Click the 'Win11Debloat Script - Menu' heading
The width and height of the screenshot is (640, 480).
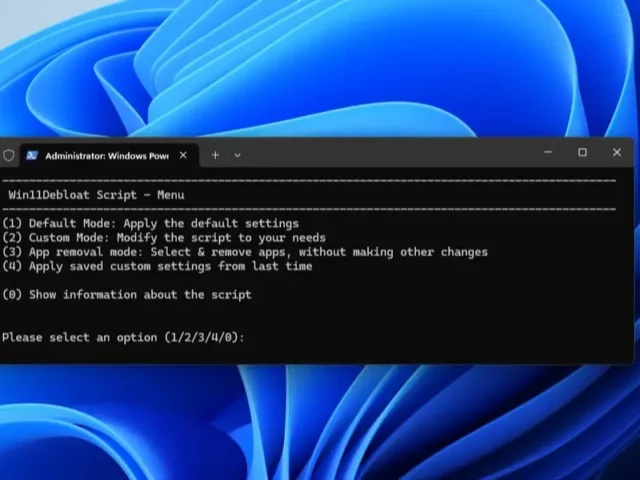(96, 195)
